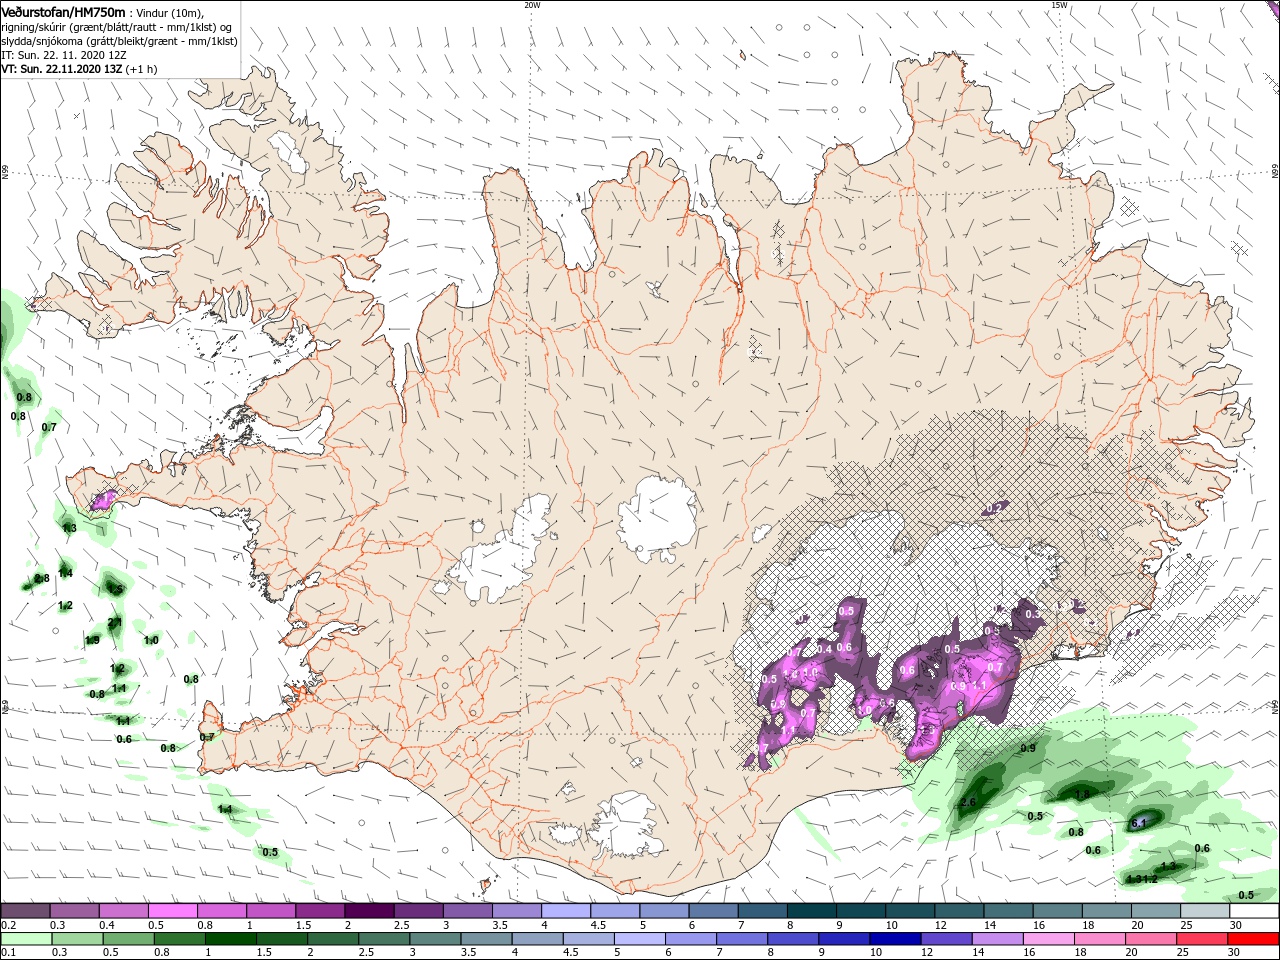Click the 20W longitude label
The width and height of the screenshot is (1280, 960).
click(x=532, y=5)
